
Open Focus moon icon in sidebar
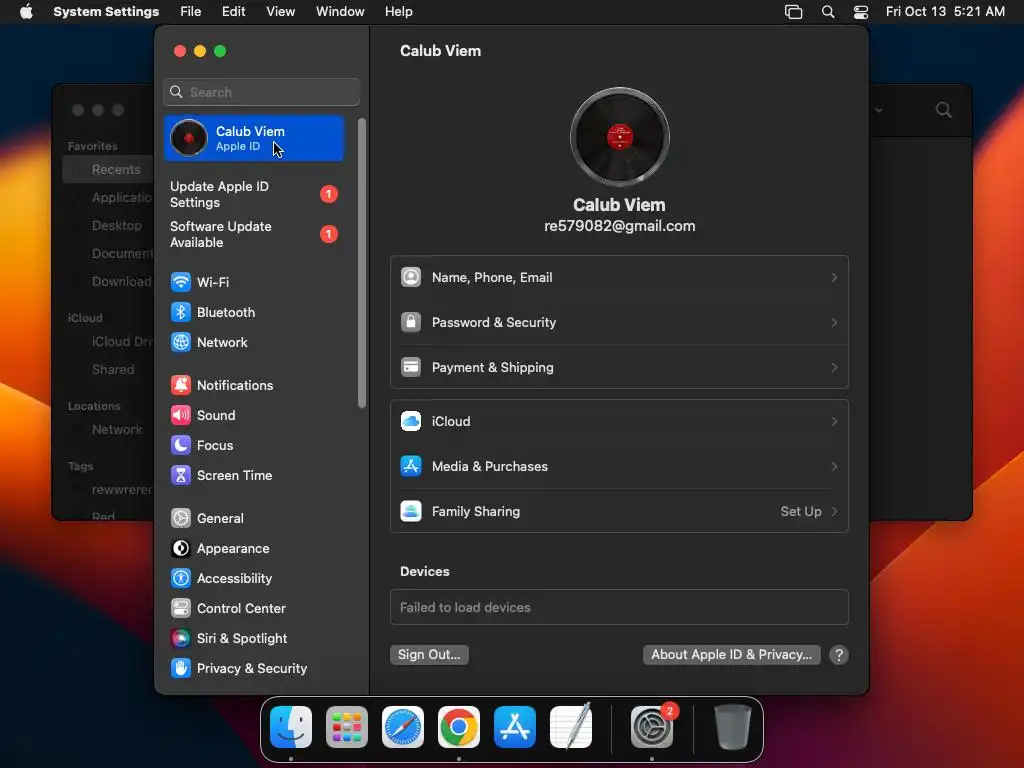point(180,445)
